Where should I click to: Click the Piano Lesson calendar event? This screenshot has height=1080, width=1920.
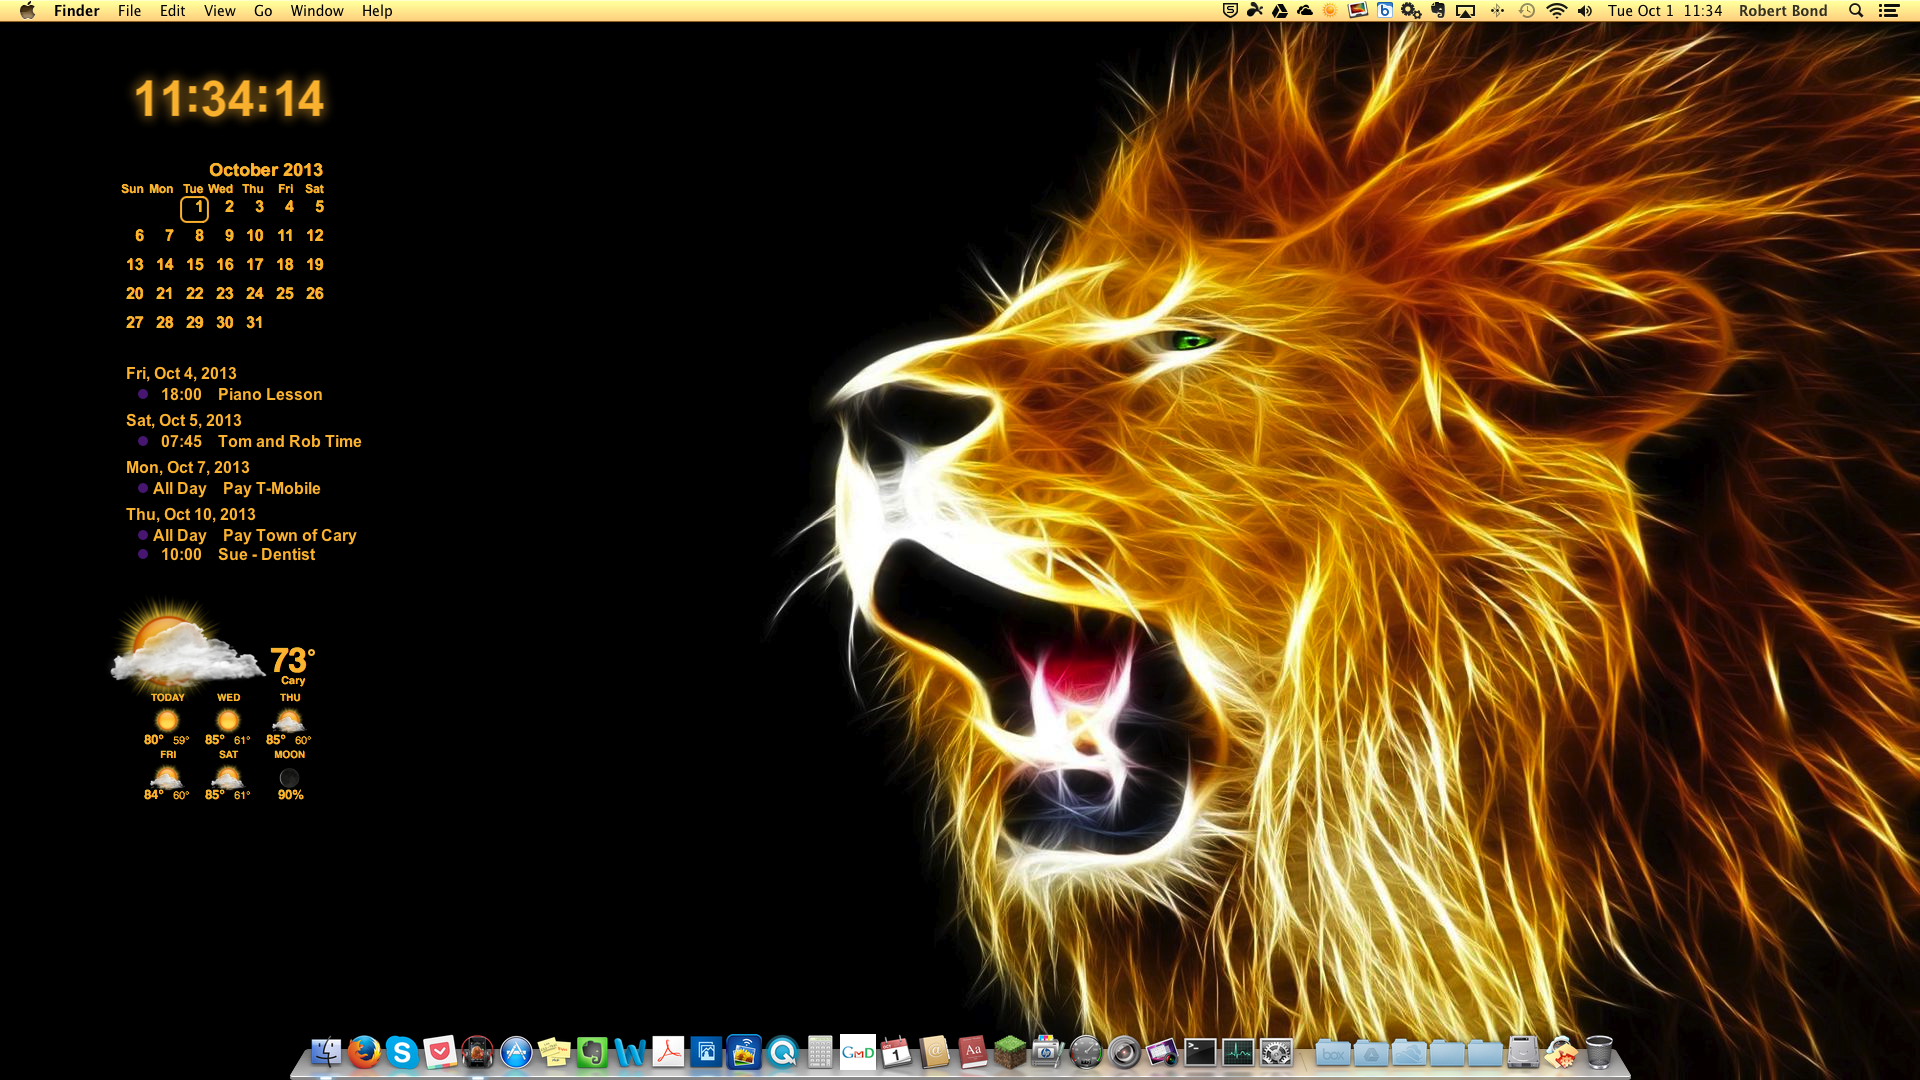click(270, 395)
